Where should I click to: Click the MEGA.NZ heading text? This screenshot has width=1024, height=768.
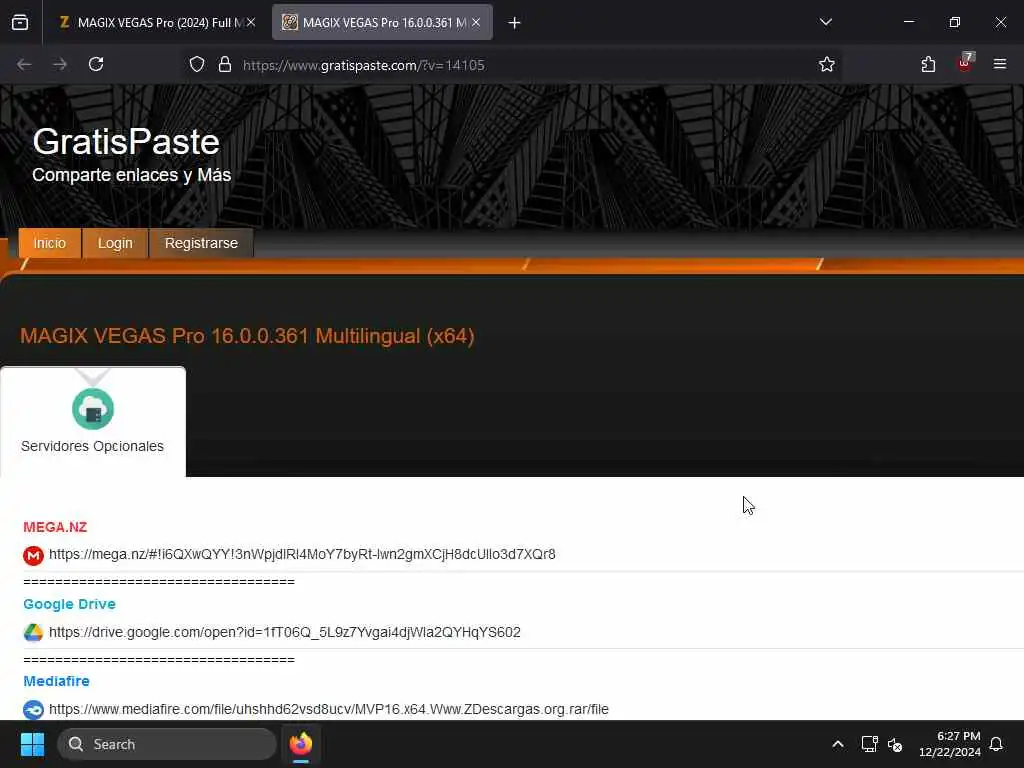click(x=55, y=527)
